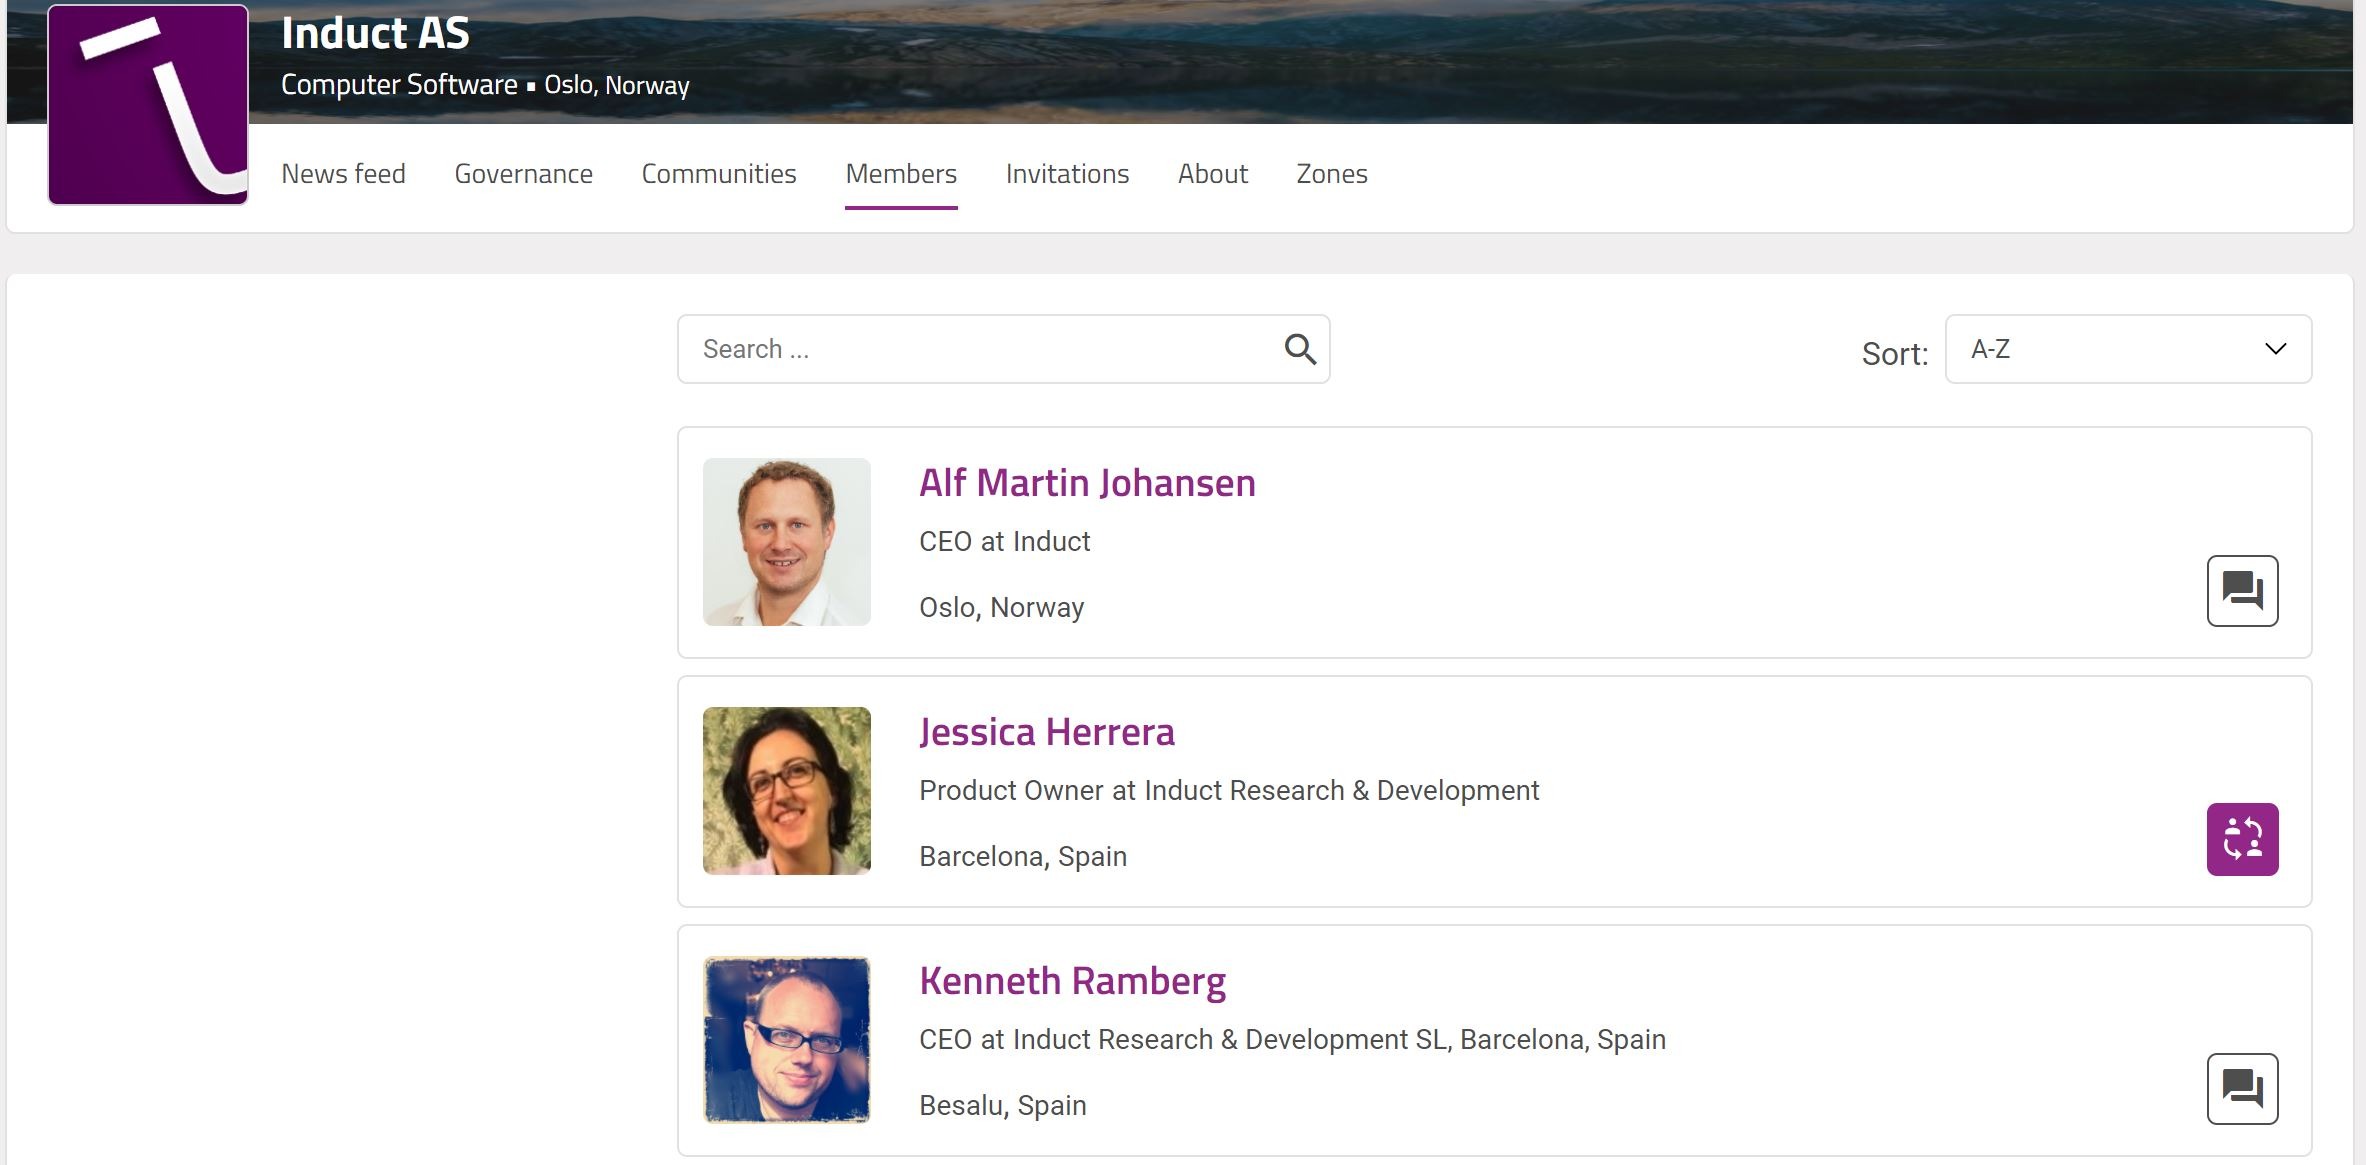The height and width of the screenshot is (1165, 2366).
Task: Open Kenneth Ramberg's profile photo
Action: coord(787,1040)
